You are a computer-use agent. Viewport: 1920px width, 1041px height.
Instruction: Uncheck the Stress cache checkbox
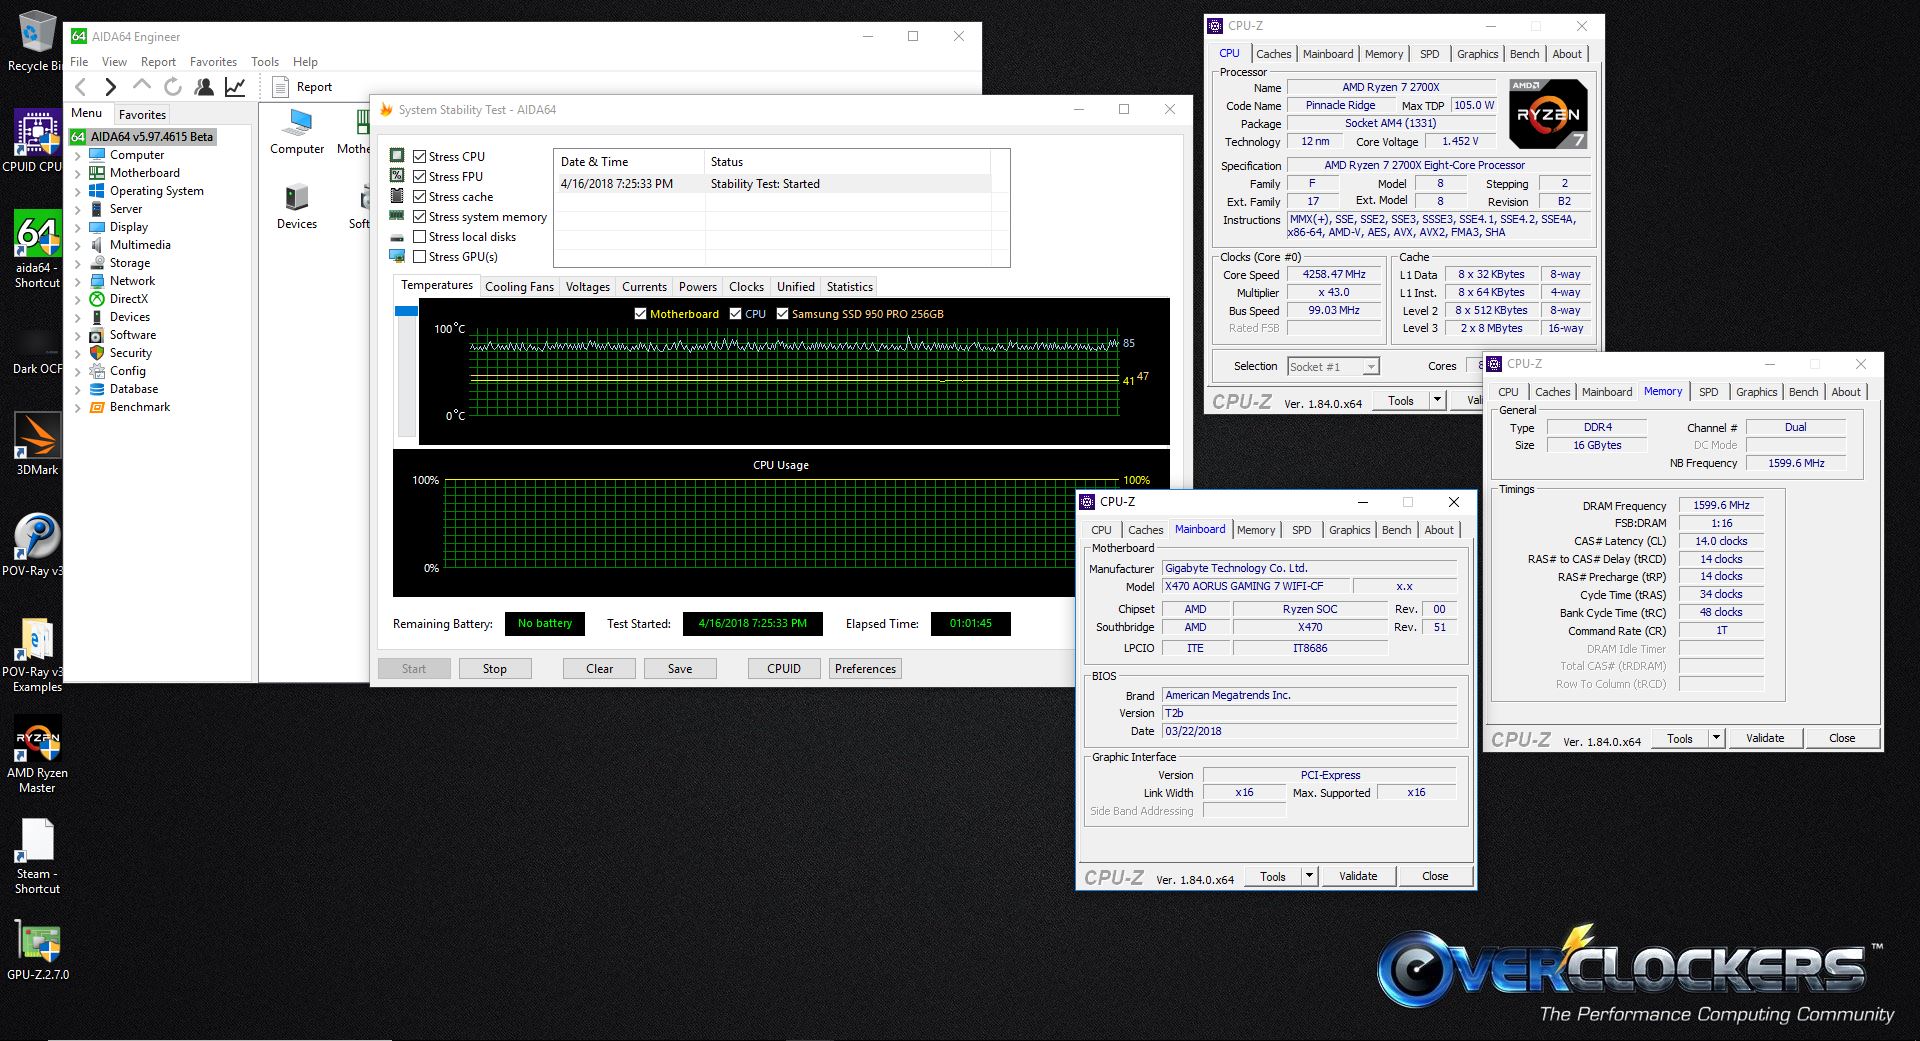[420, 196]
